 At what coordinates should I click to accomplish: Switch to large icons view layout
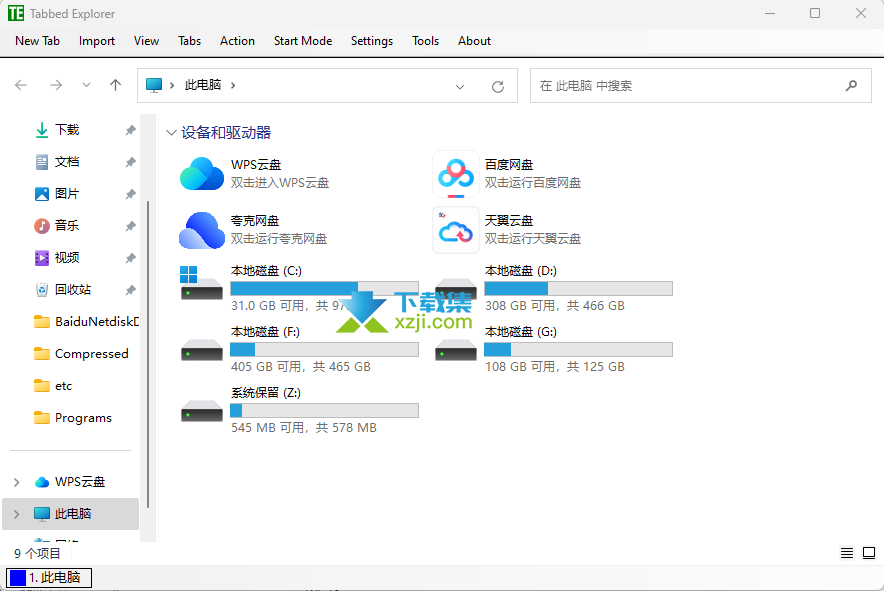pos(869,553)
